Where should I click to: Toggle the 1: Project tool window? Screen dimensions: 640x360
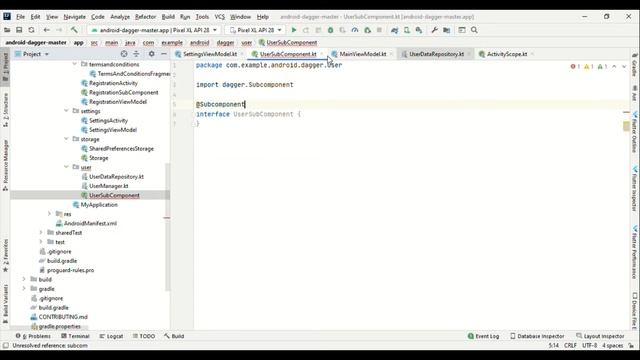pos(5,67)
